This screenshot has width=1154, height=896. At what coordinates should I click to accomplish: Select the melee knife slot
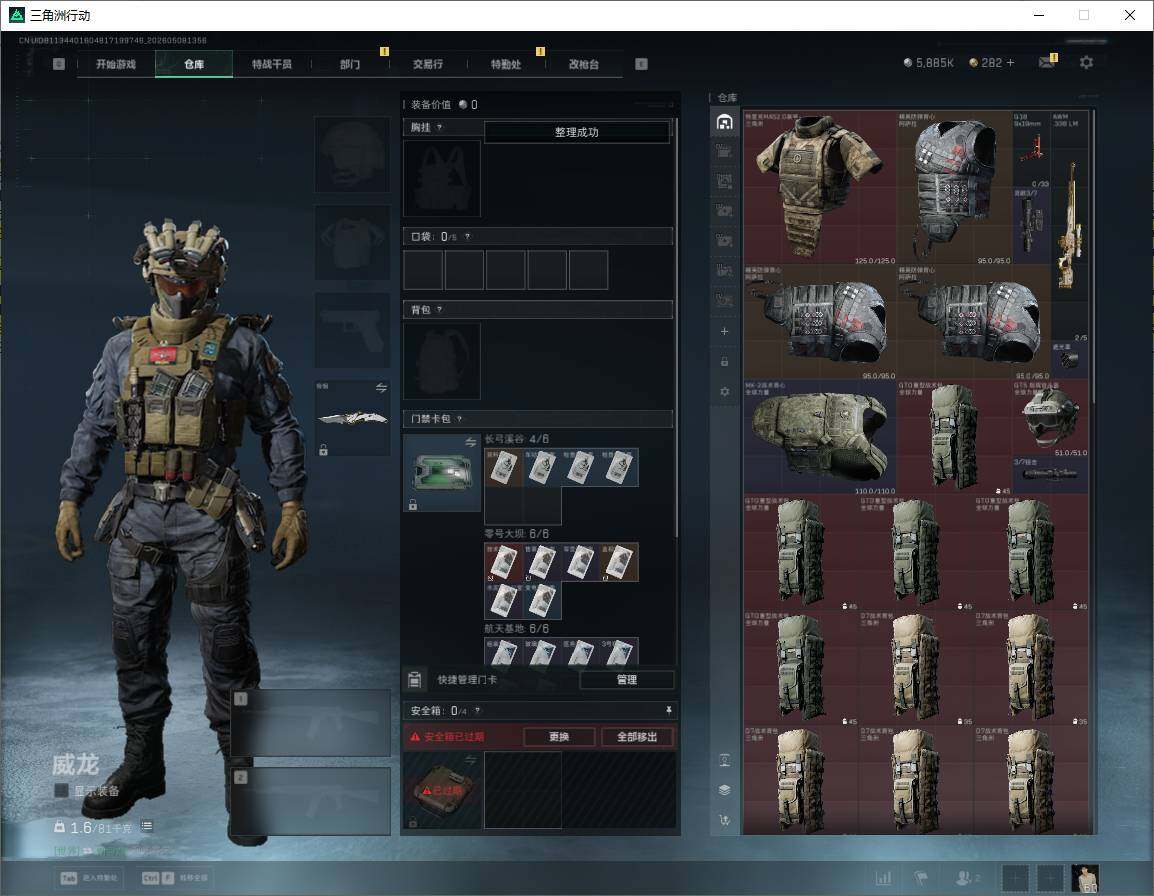click(353, 418)
